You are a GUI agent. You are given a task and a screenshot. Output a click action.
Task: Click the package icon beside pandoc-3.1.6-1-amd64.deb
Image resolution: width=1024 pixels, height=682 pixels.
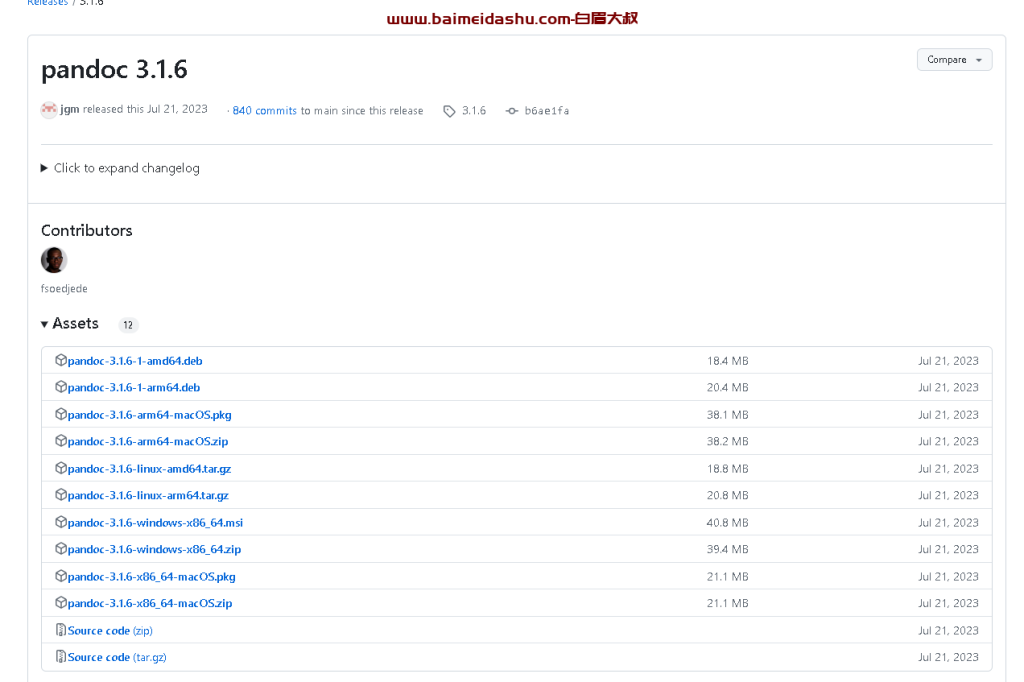pyautogui.click(x=59, y=360)
